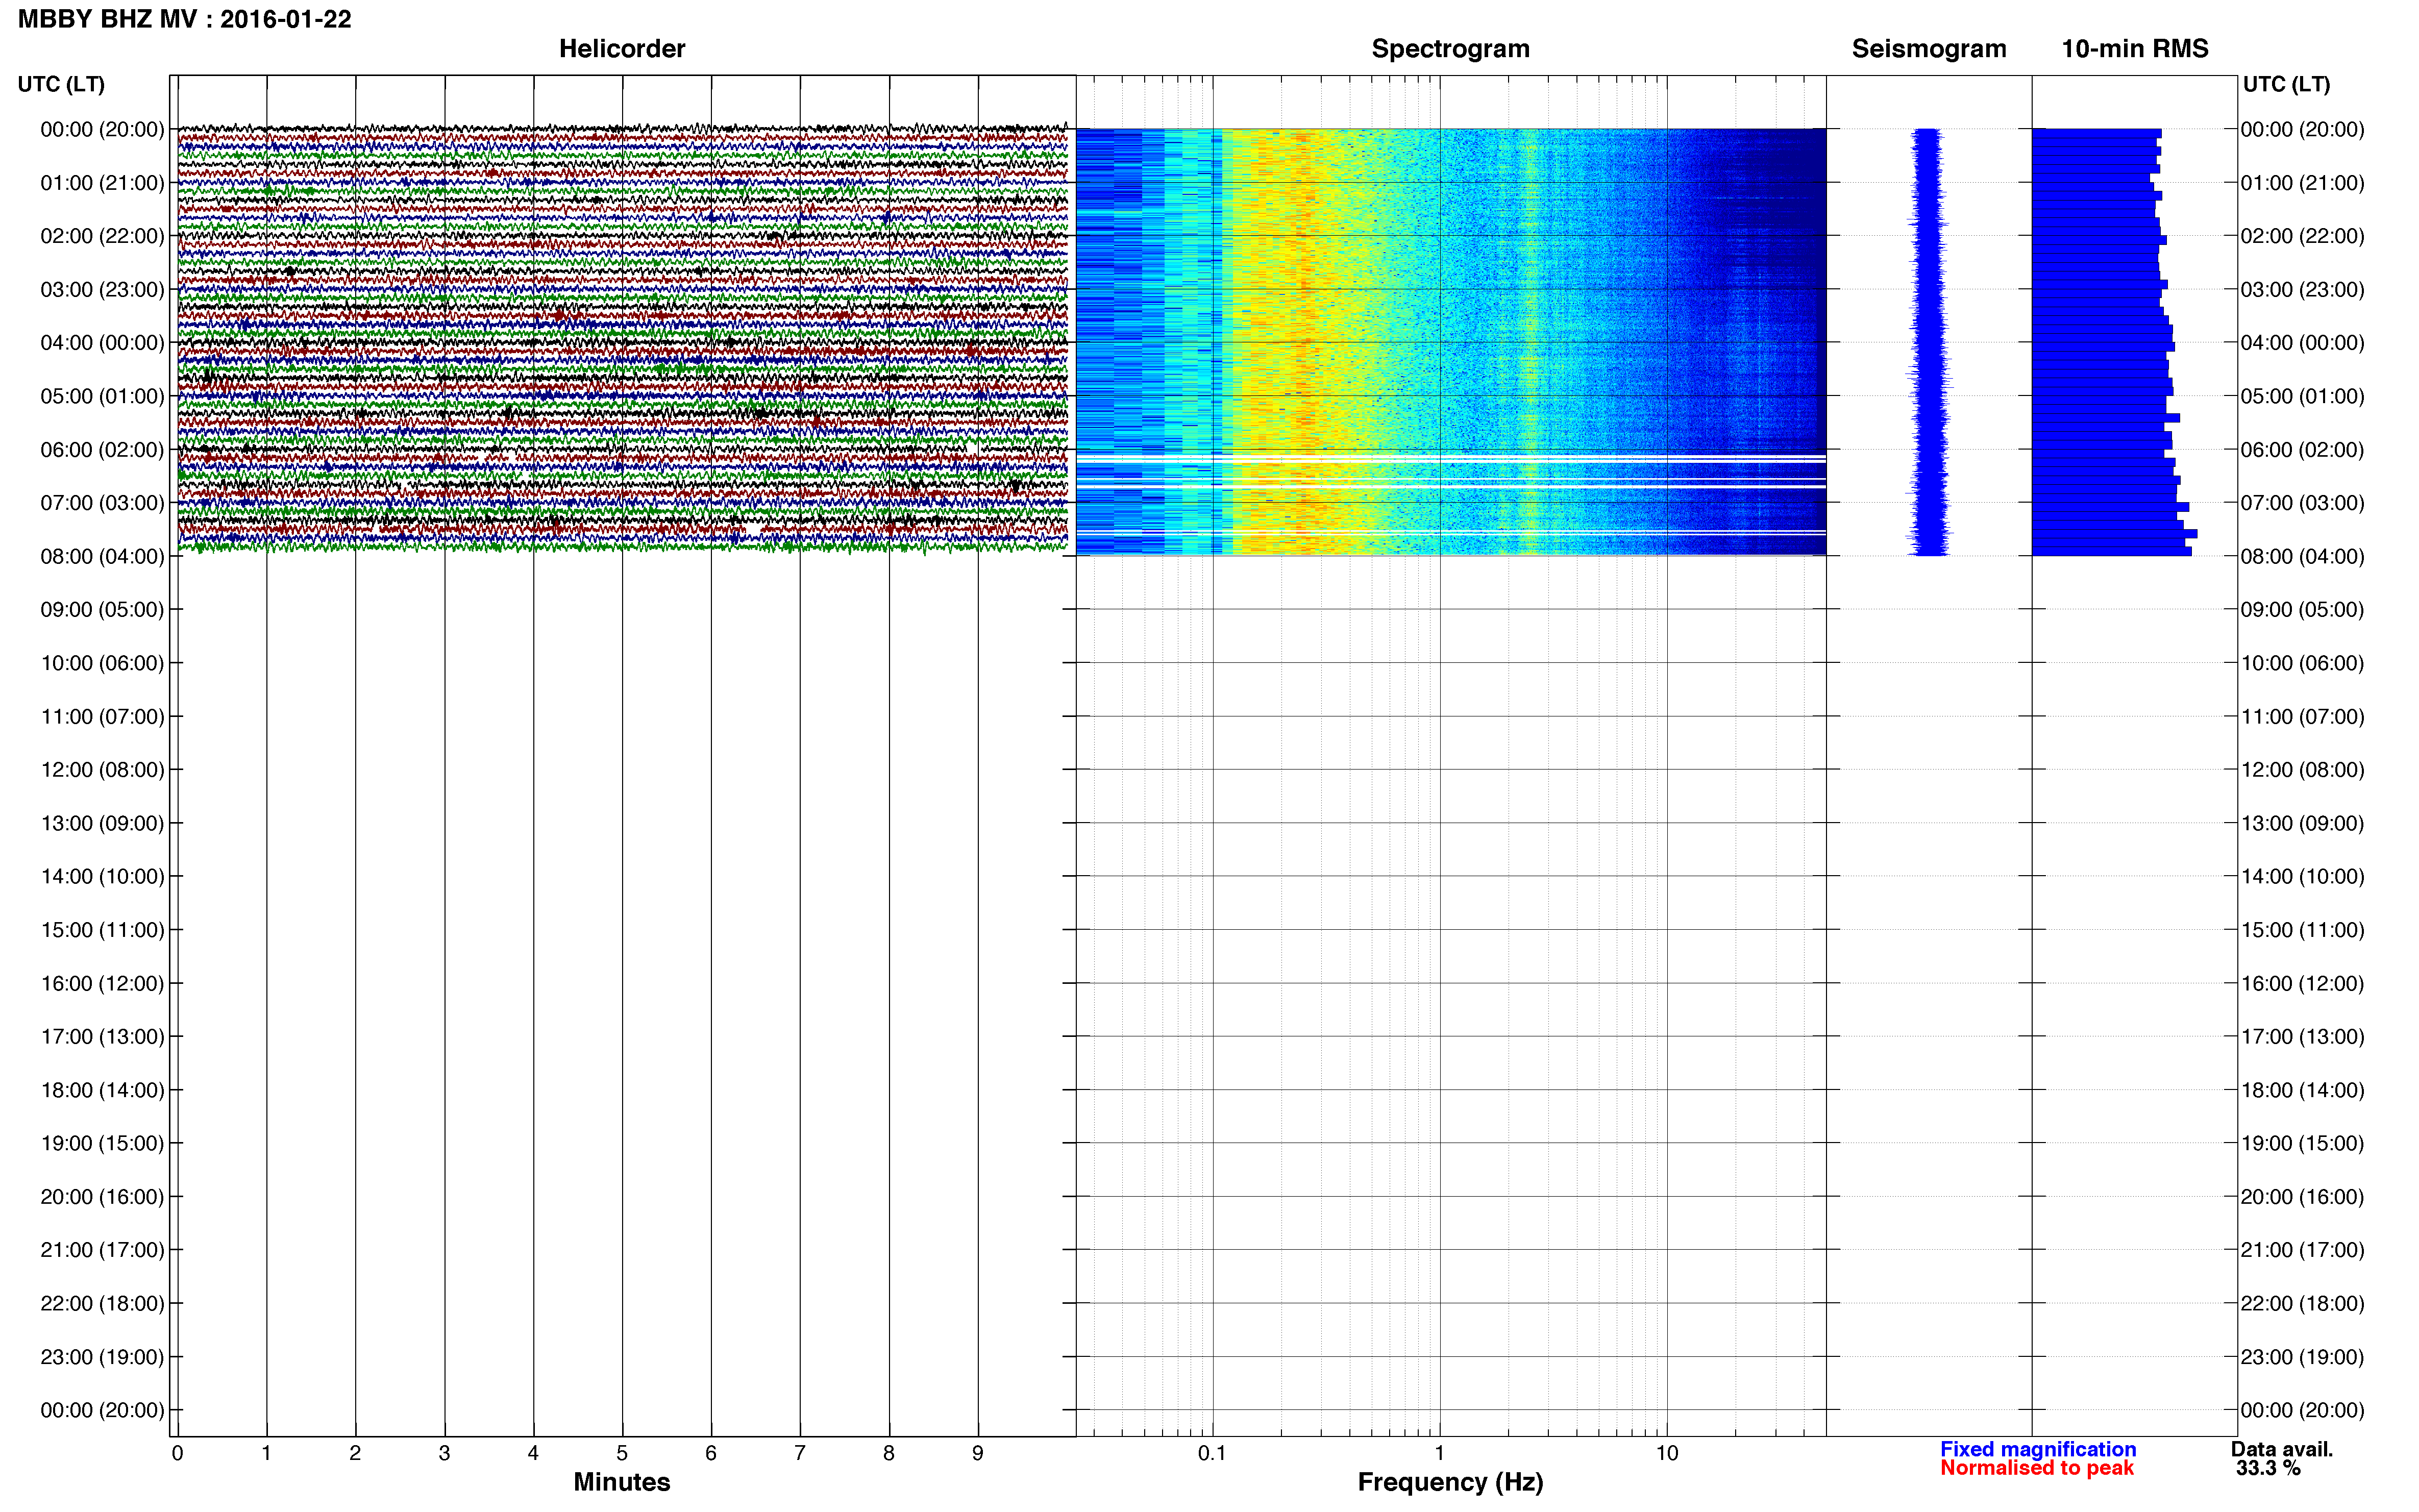Click right axis label 18:00 (14:00)

2302,1090
